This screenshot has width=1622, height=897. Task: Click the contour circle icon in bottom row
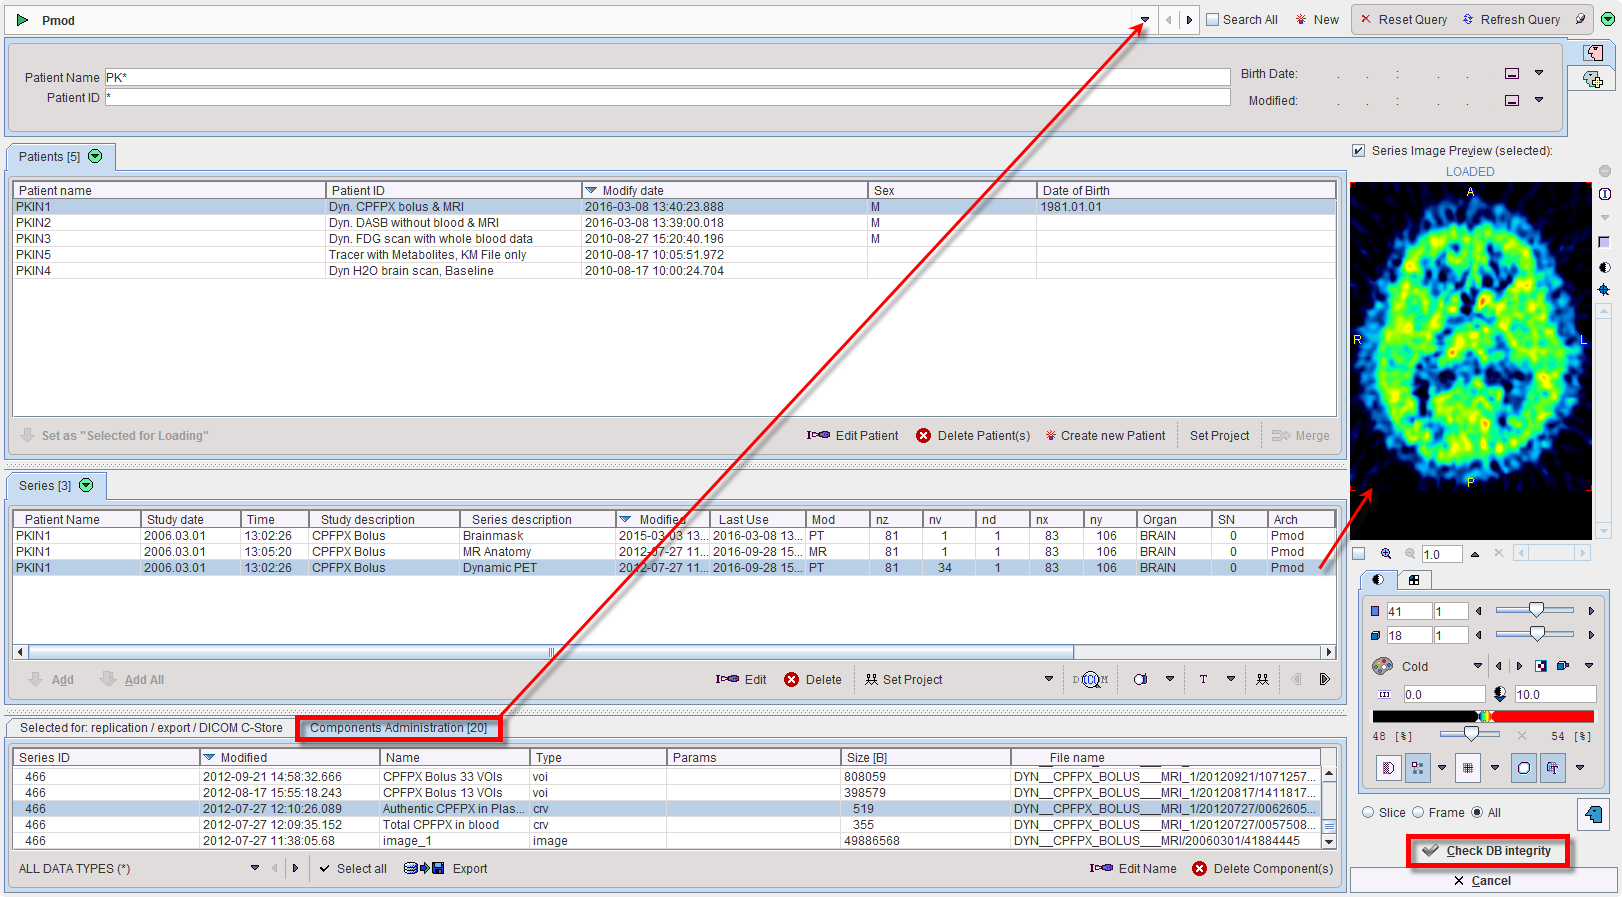1524,768
